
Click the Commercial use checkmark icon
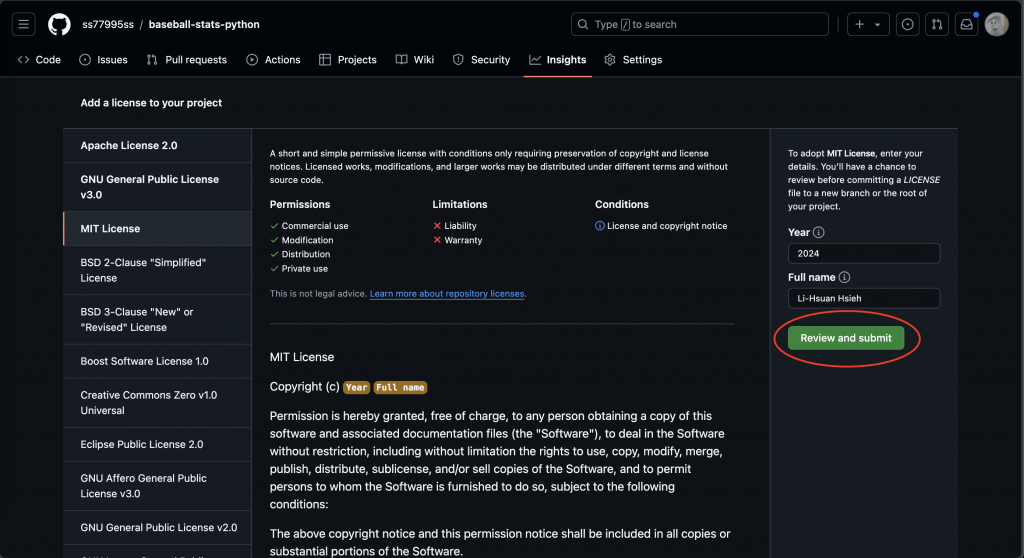(274, 226)
